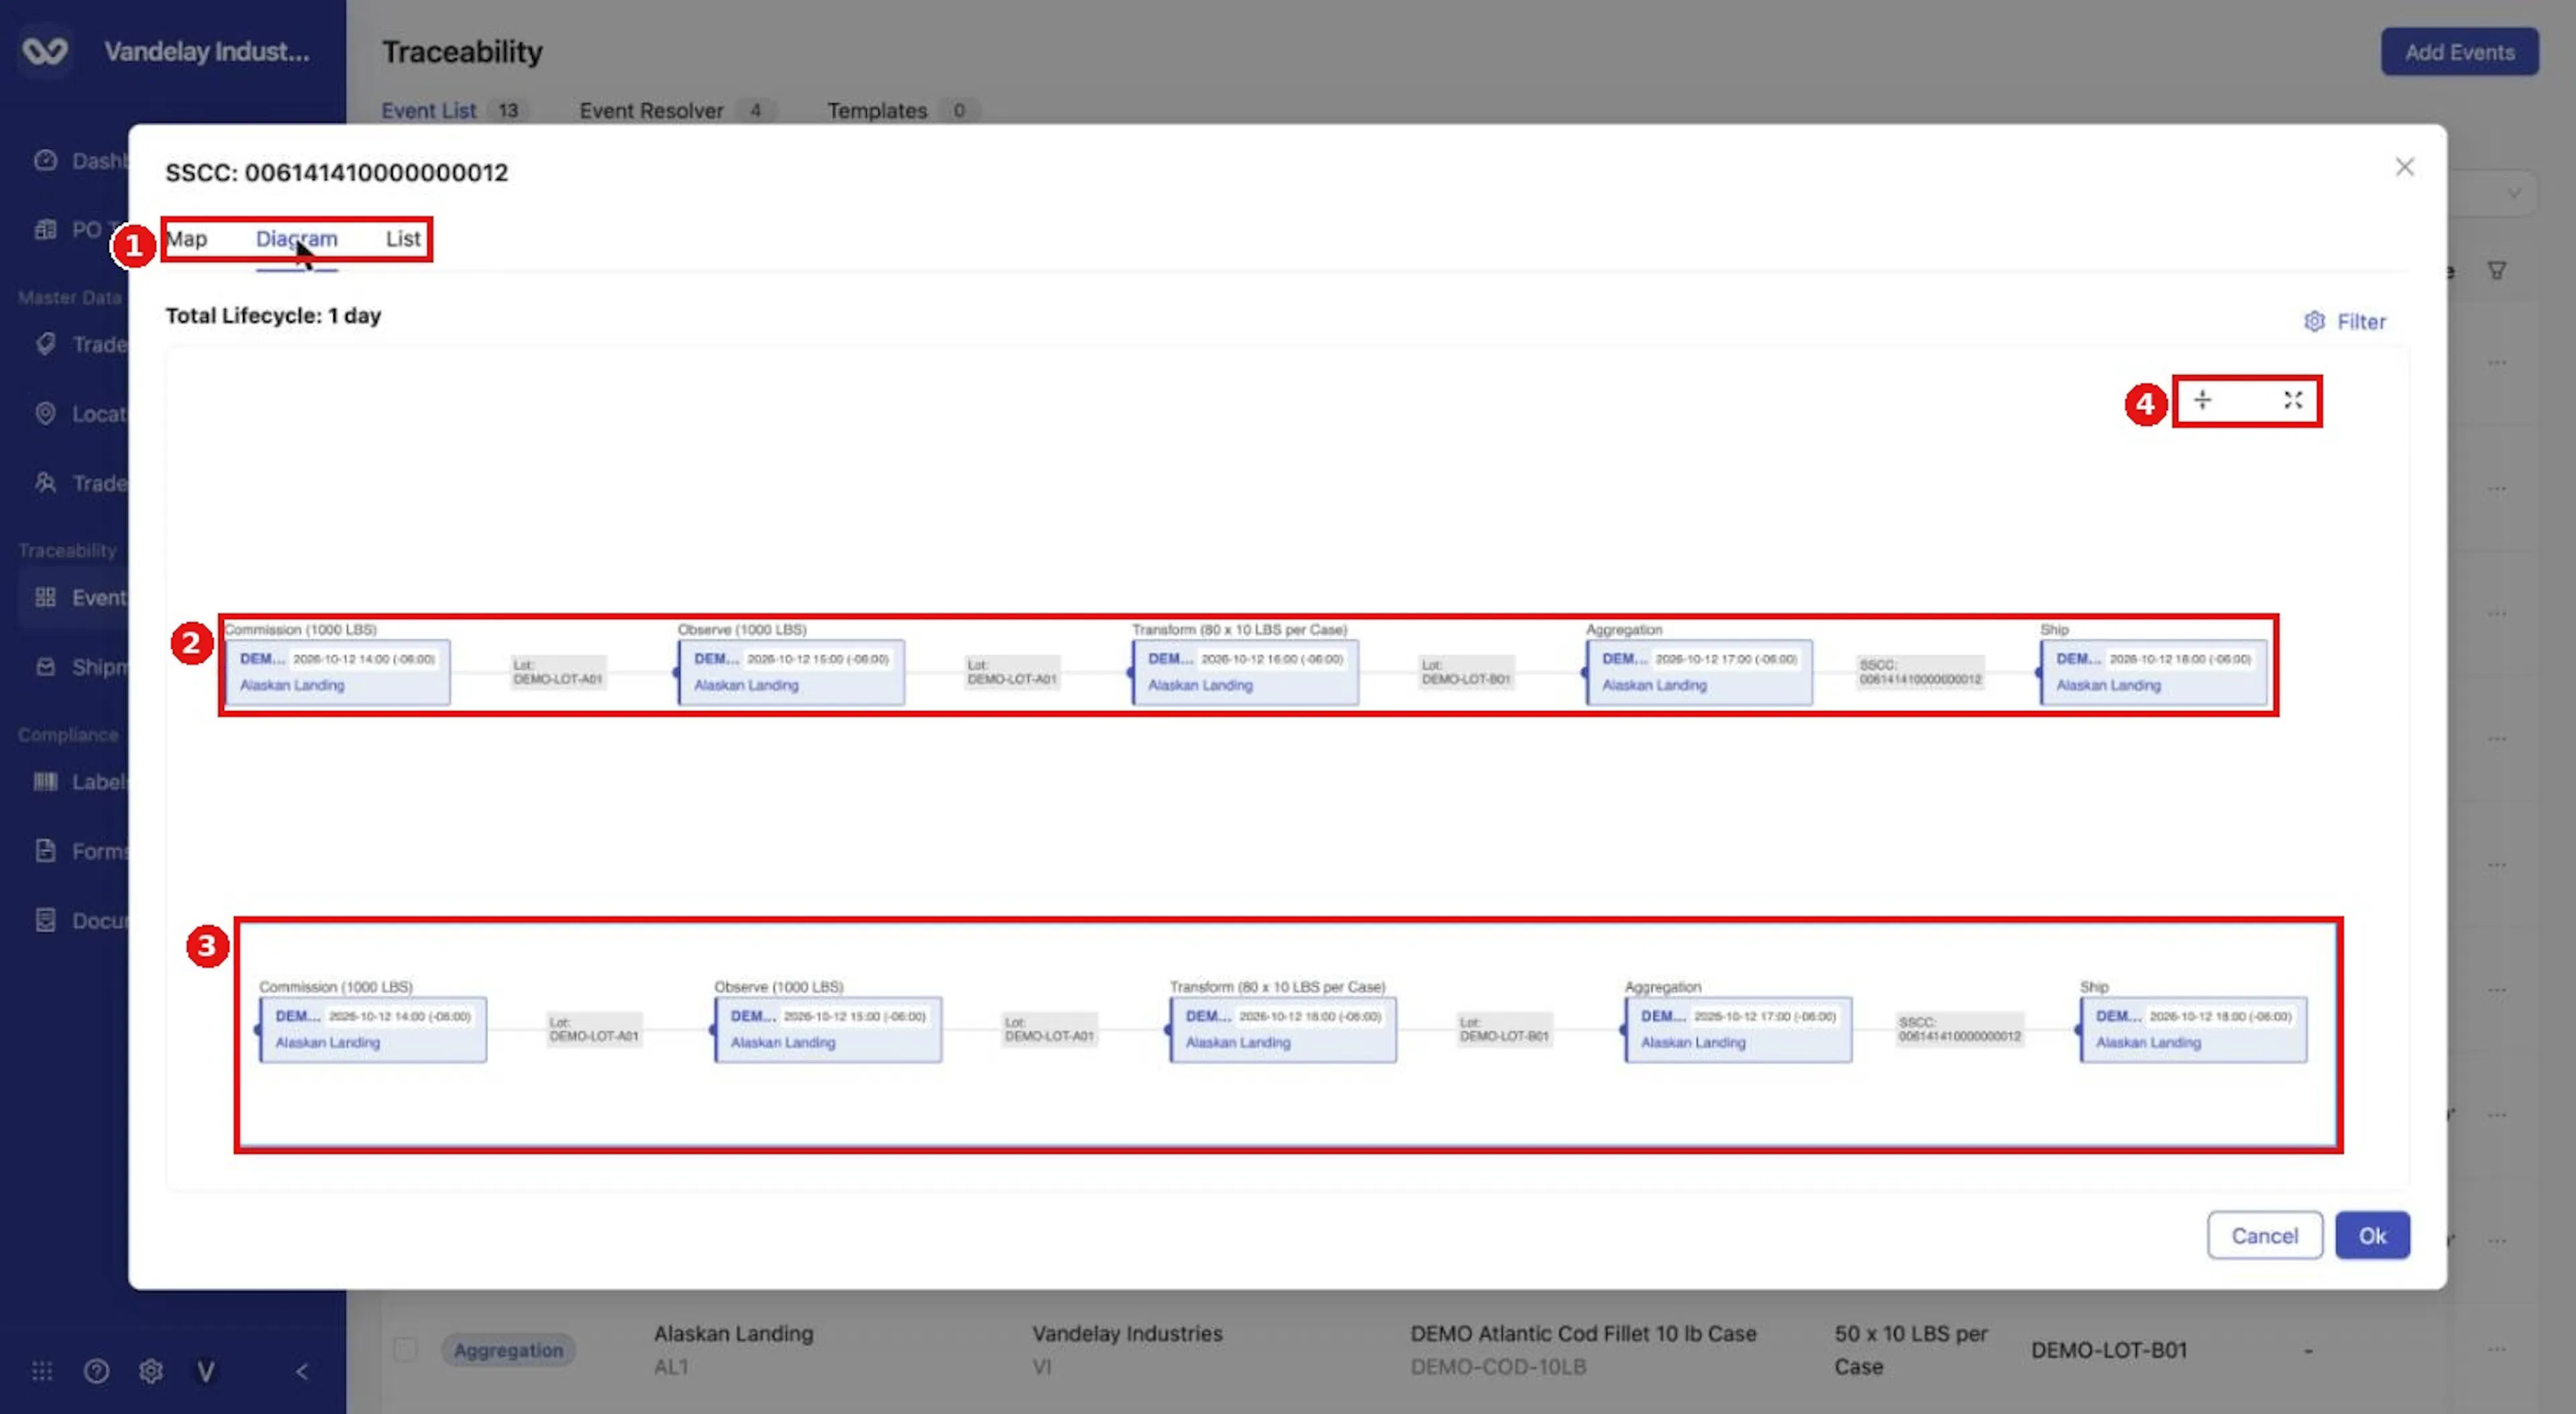Open Dashboard via its sidebar gauge icon
This screenshot has height=1414, width=2576.
coord(45,160)
